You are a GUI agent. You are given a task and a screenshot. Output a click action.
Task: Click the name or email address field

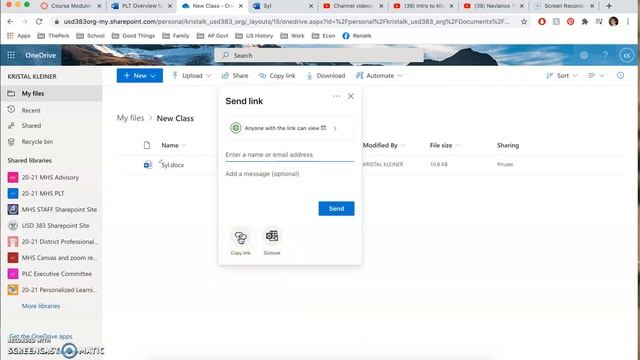tap(289, 155)
